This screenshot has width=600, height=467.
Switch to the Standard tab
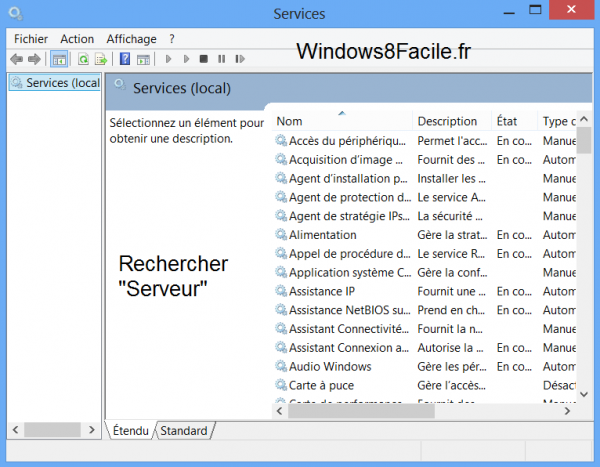pyautogui.click(x=184, y=431)
